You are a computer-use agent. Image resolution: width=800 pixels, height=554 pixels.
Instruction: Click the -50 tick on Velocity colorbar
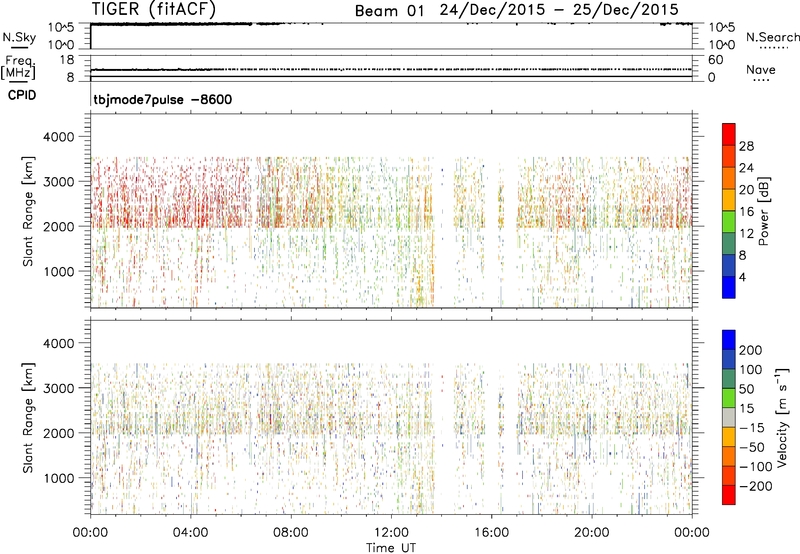pos(751,447)
